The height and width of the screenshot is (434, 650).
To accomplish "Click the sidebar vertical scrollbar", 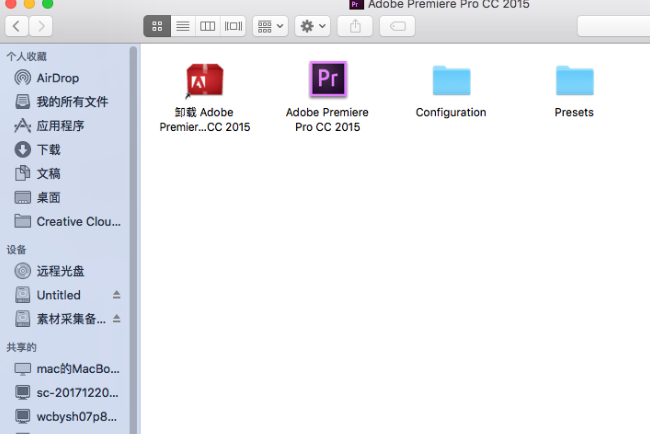I will pos(133,240).
